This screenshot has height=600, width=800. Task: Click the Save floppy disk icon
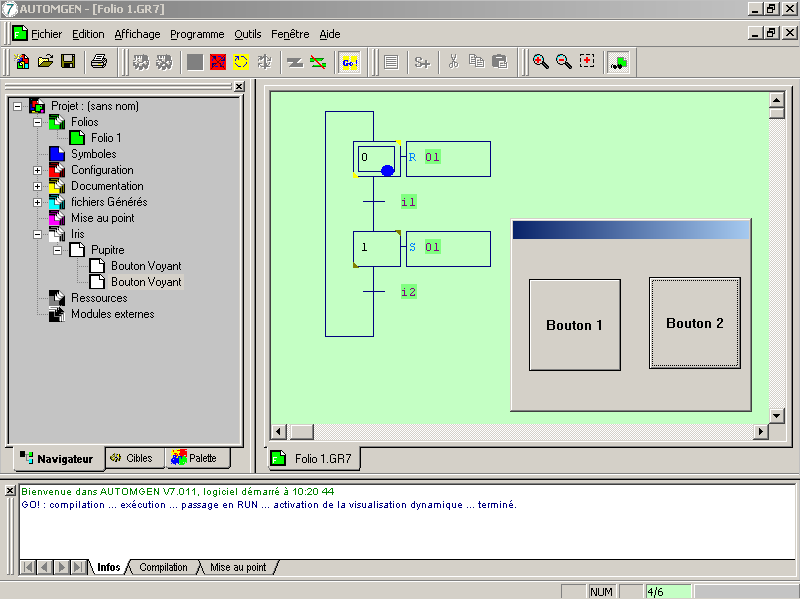click(x=68, y=62)
